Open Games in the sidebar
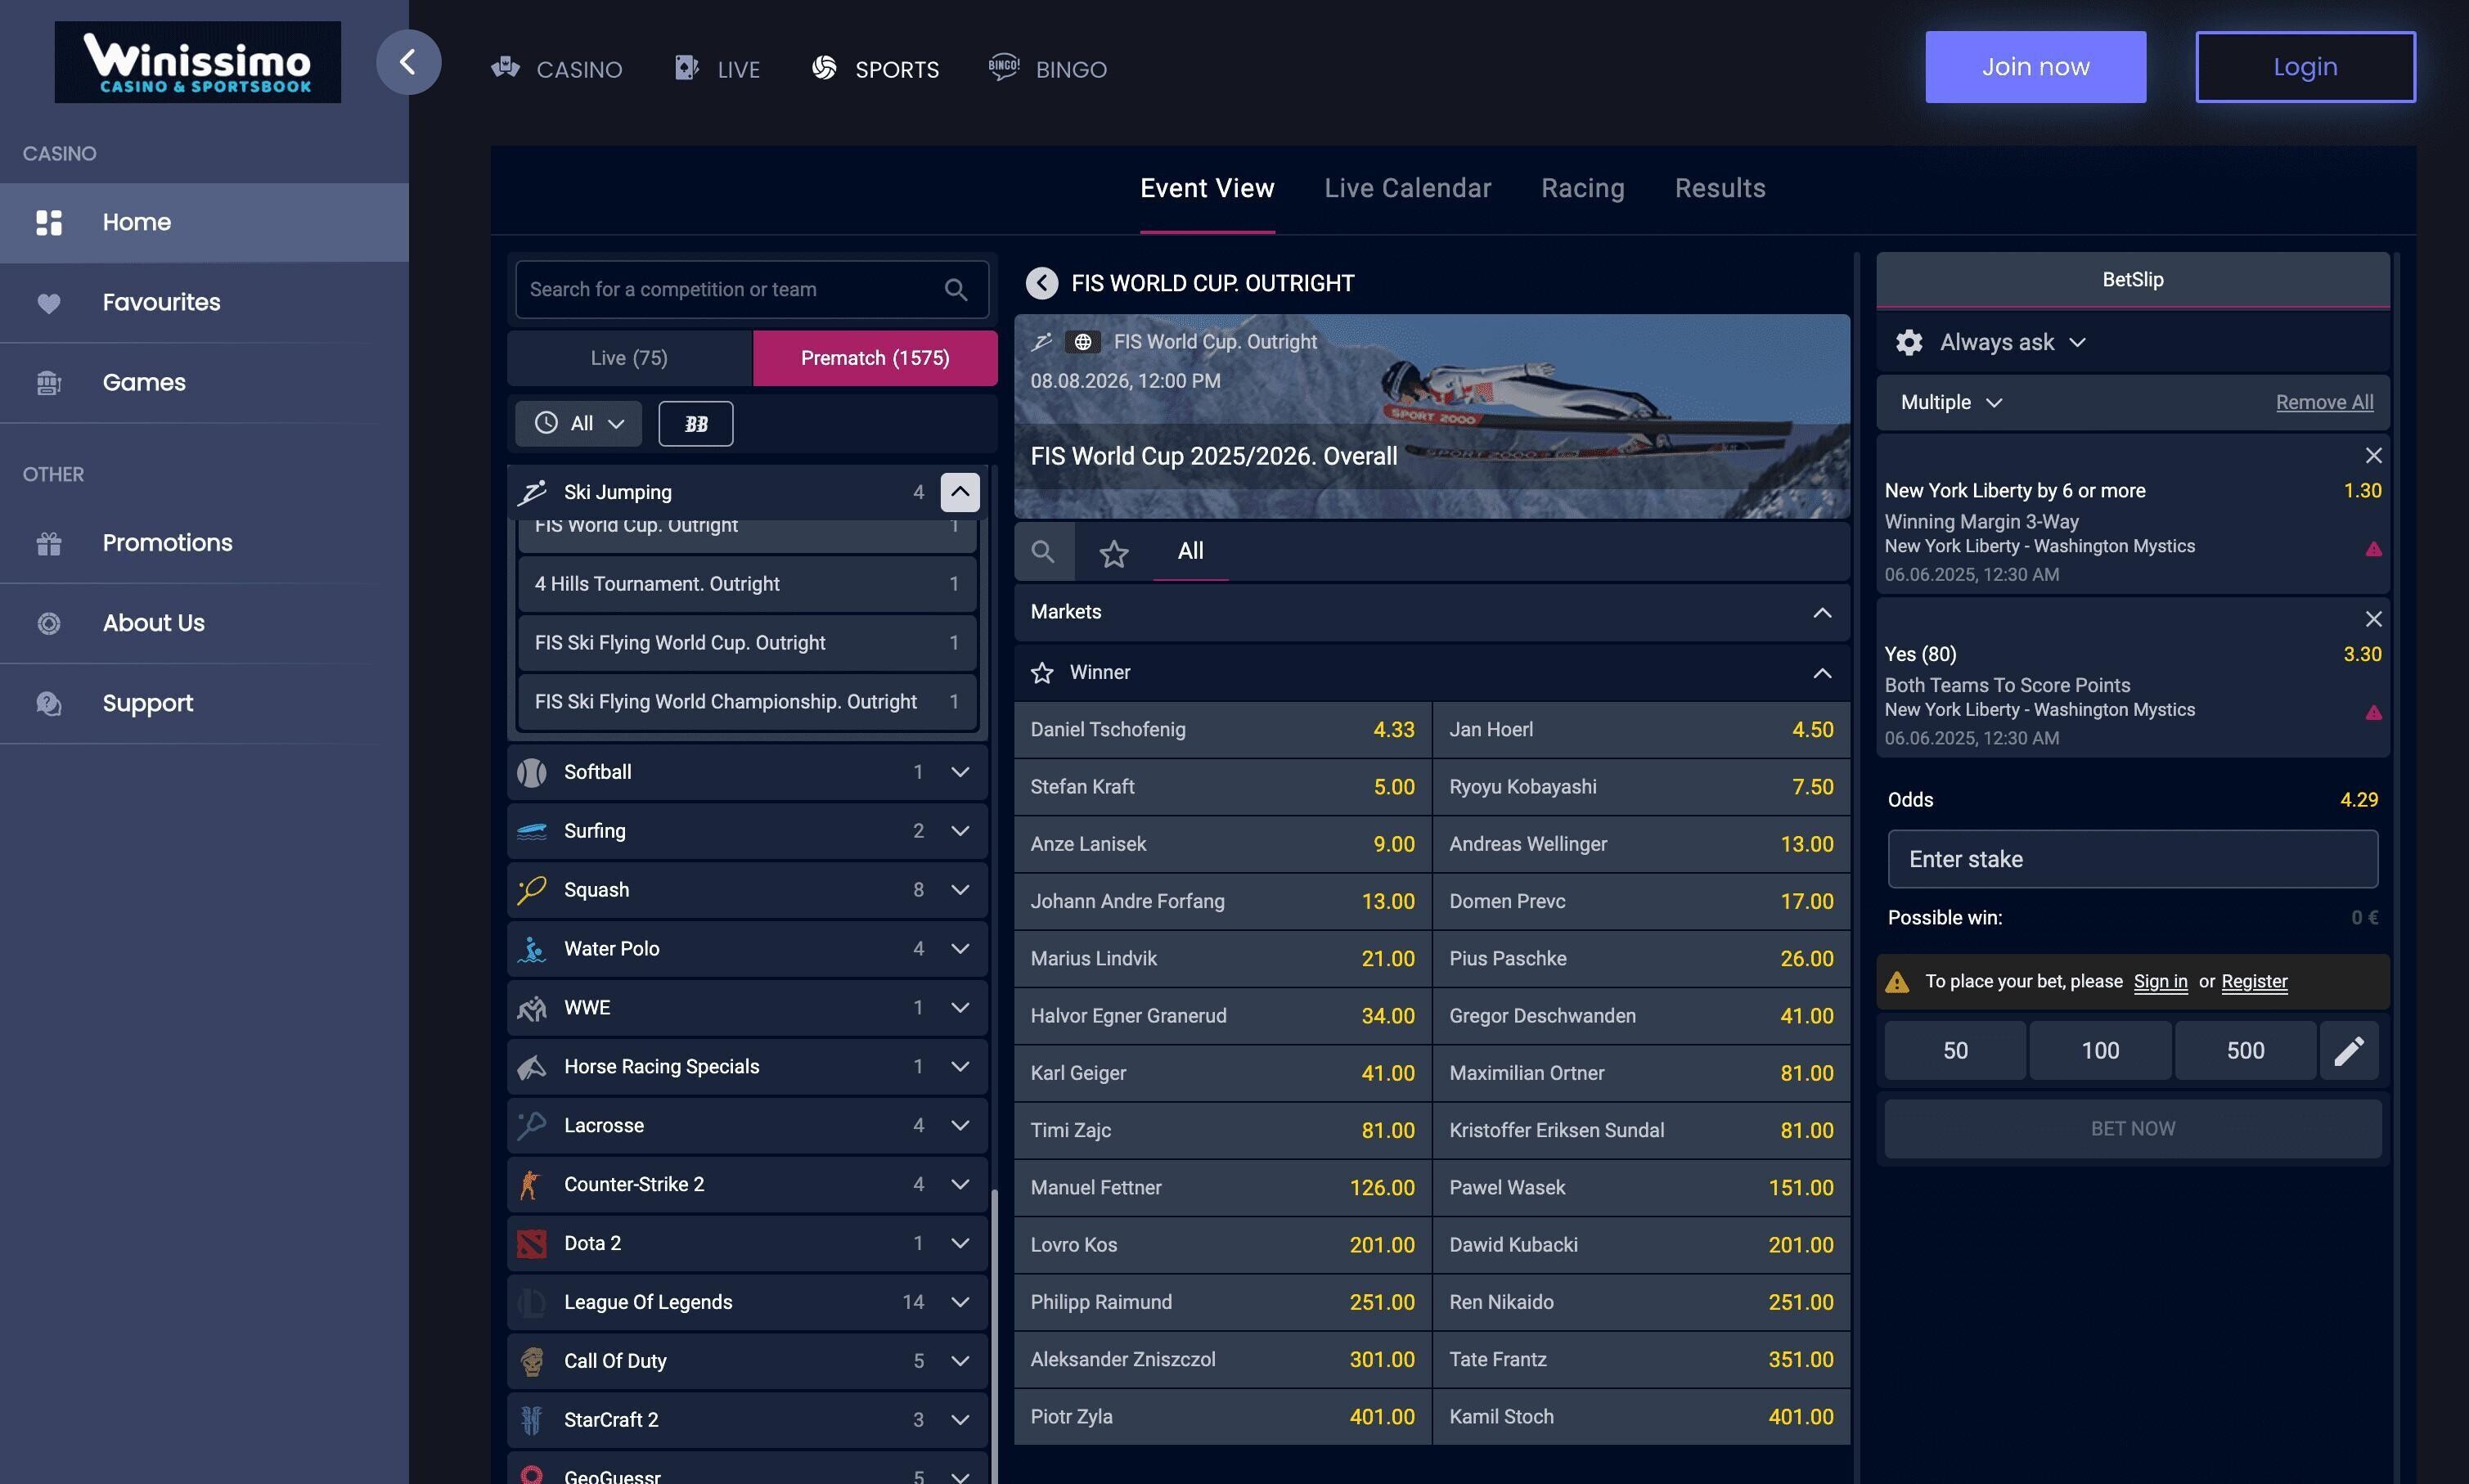The width and height of the screenshot is (2469, 1484). pyautogui.click(x=204, y=382)
